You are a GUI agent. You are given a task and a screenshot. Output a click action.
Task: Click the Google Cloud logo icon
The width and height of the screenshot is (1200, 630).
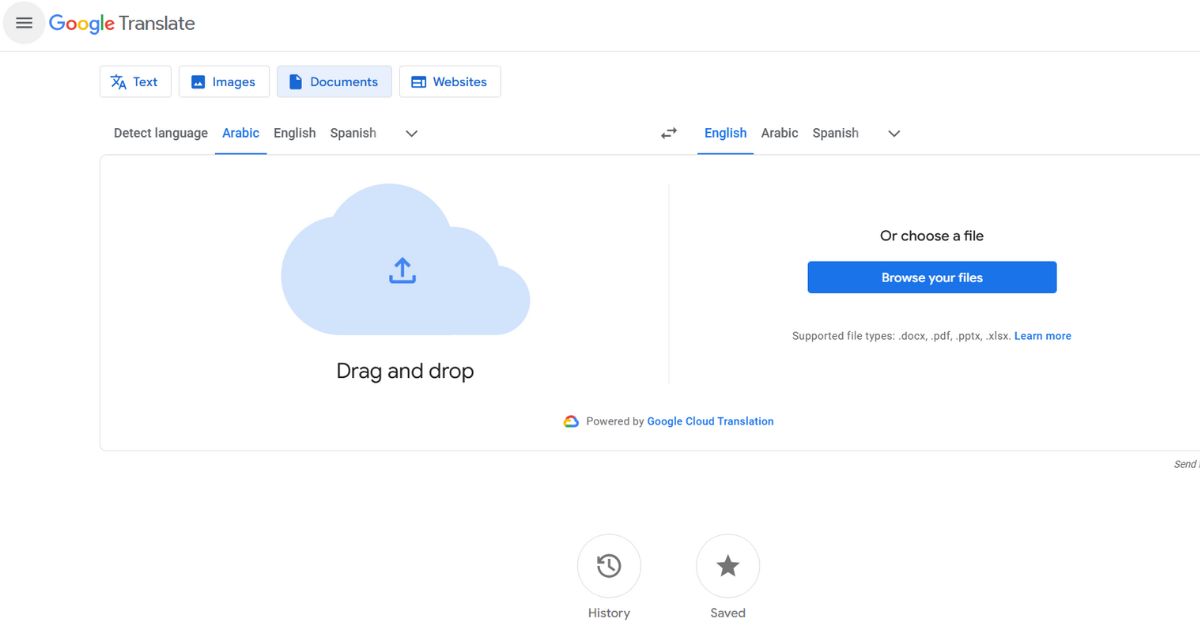pos(571,421)
